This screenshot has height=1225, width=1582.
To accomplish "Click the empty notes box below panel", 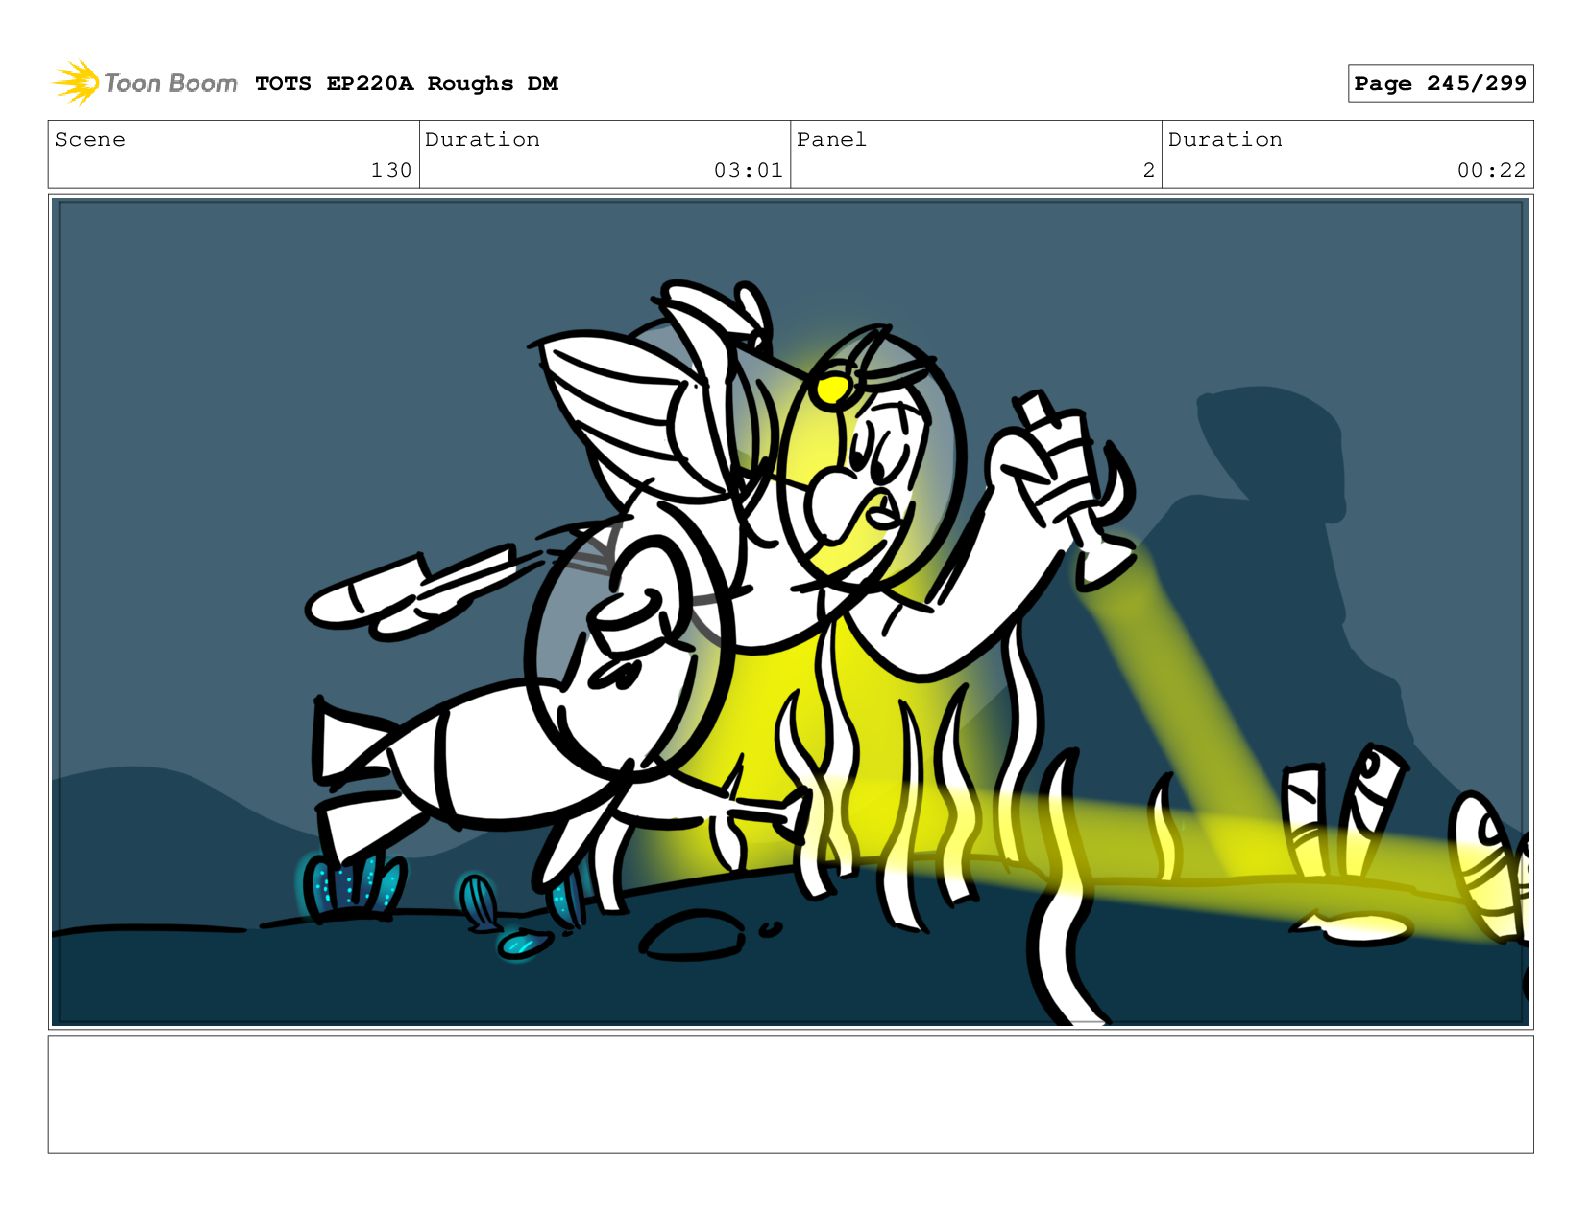I will [790, 1094].
